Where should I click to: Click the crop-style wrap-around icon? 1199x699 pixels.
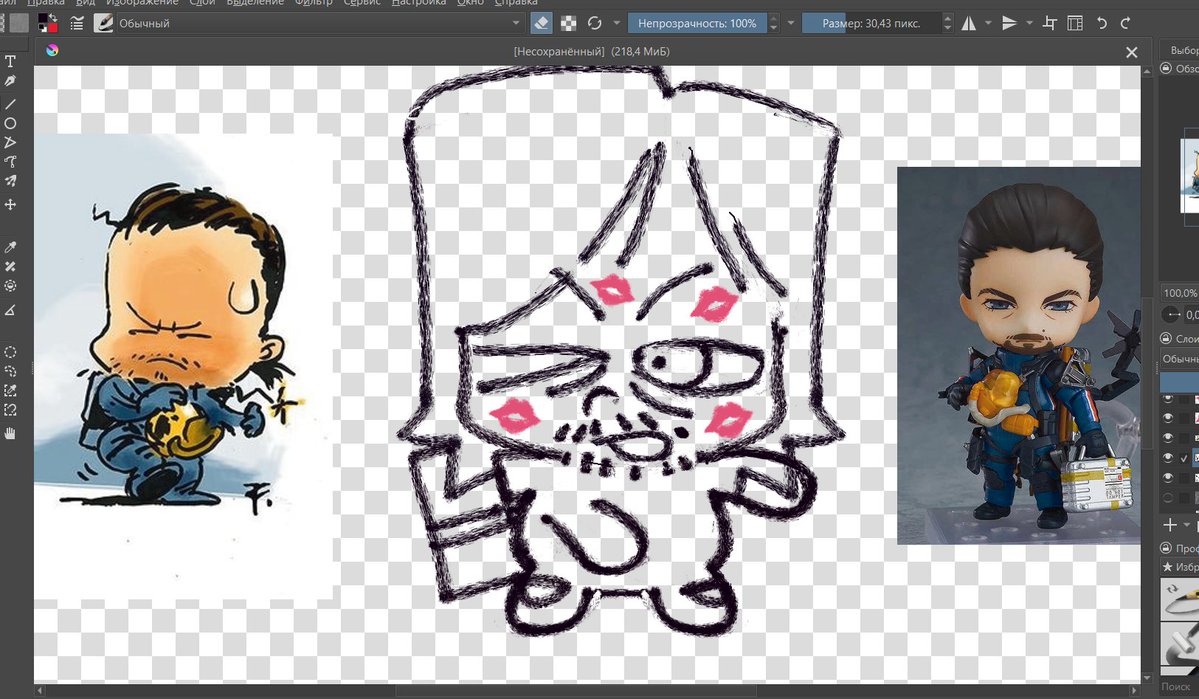1050,24
